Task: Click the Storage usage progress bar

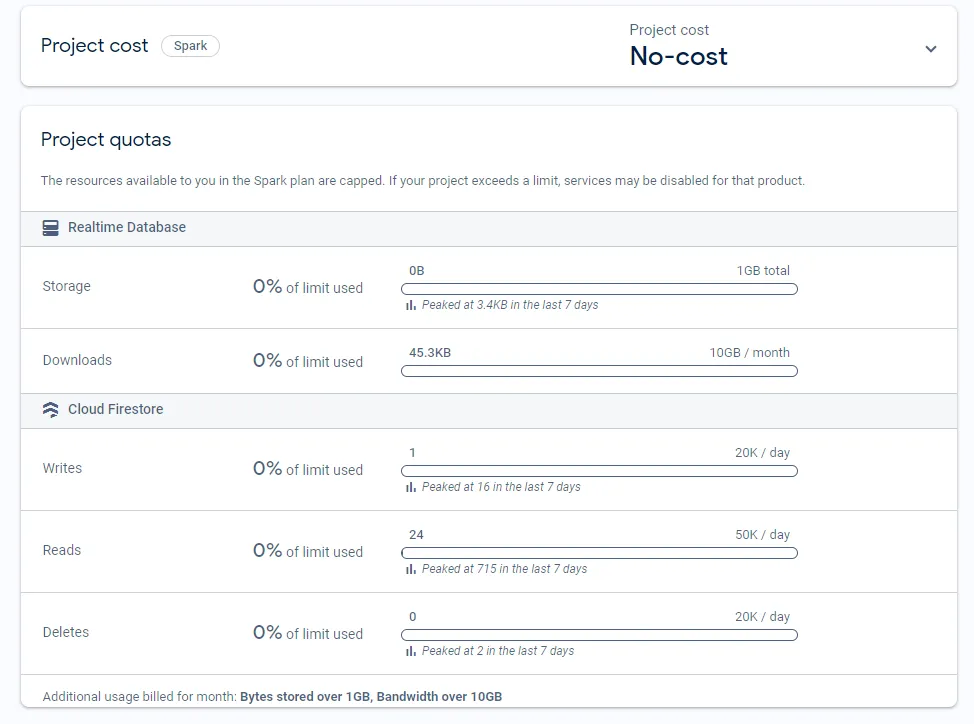Action: 599,289
